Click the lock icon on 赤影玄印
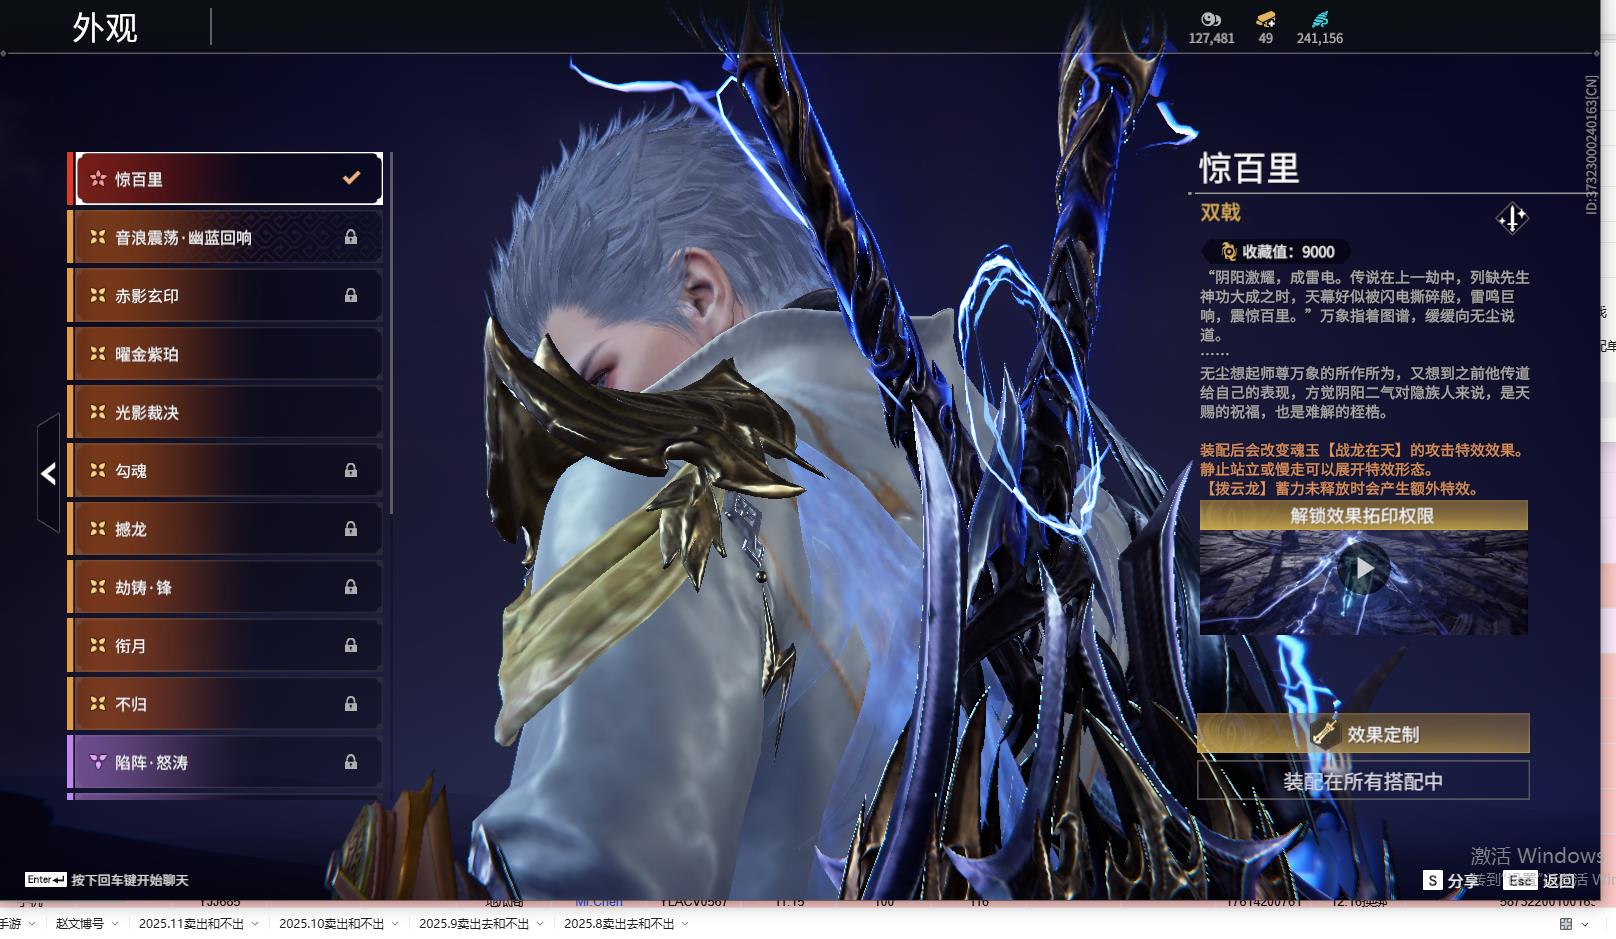 coord(351,295)
